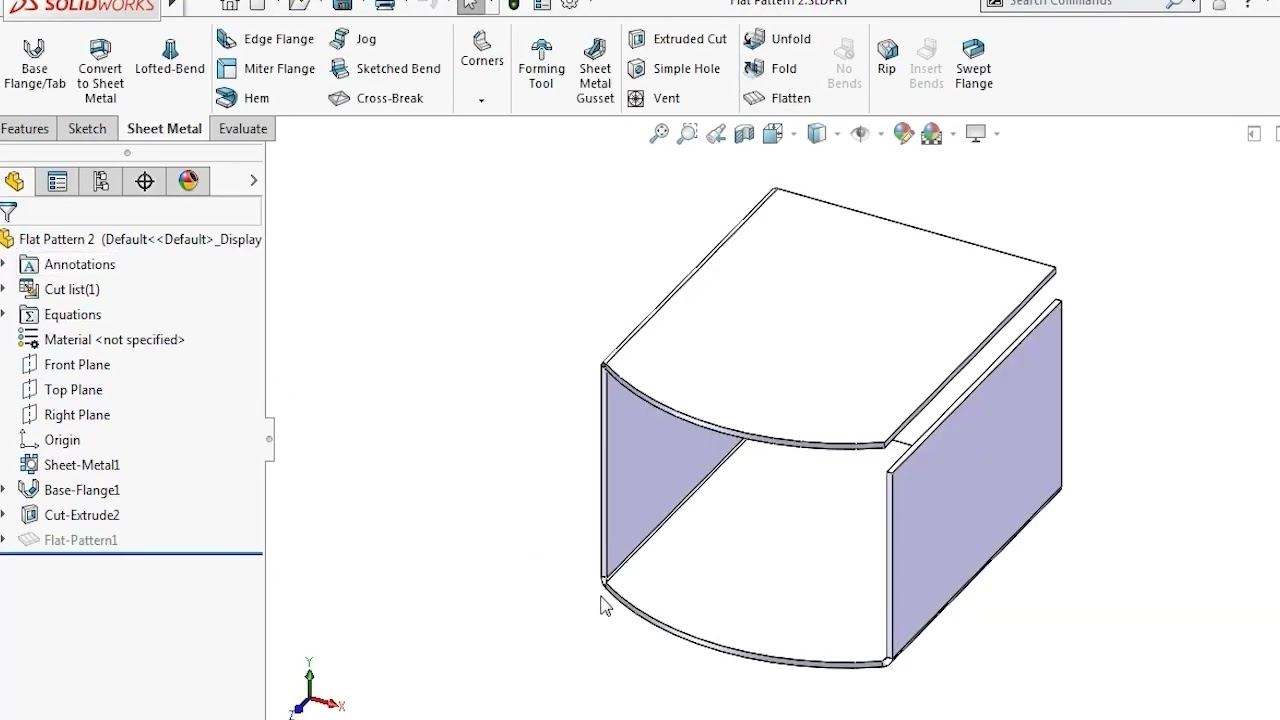Viewport: 1280px width, 720px height.
Task: Select the Jog tool
Action: coord(353,39)
